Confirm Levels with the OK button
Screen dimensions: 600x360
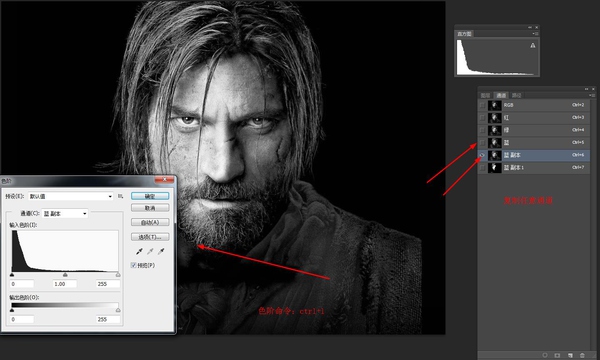(150, 196)
